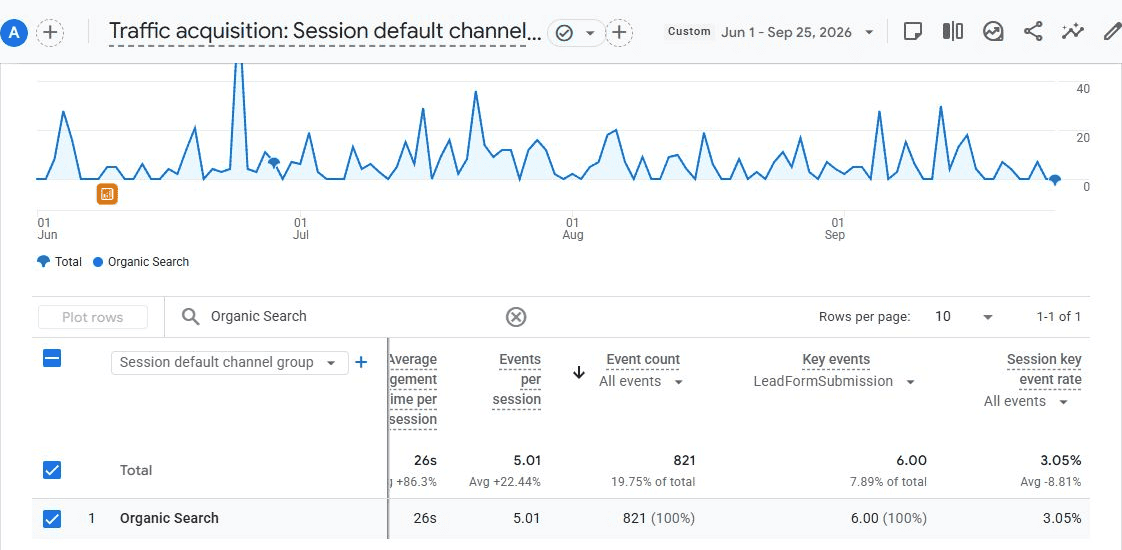Click the Rows per page value 10

pos(943,317)
